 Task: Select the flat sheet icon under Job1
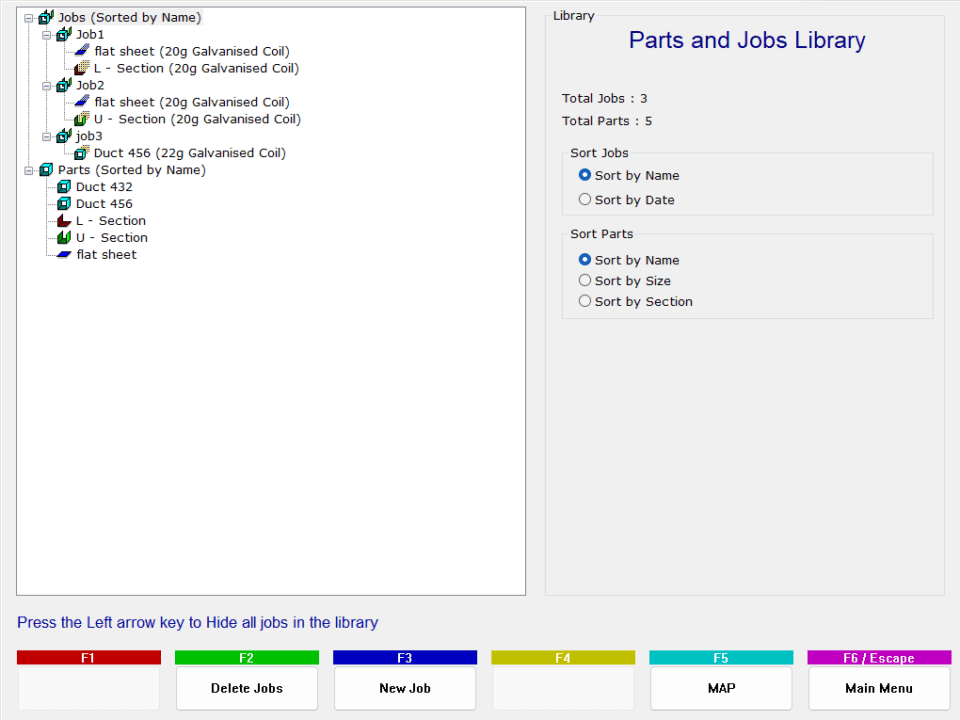(x=83, y=51)
